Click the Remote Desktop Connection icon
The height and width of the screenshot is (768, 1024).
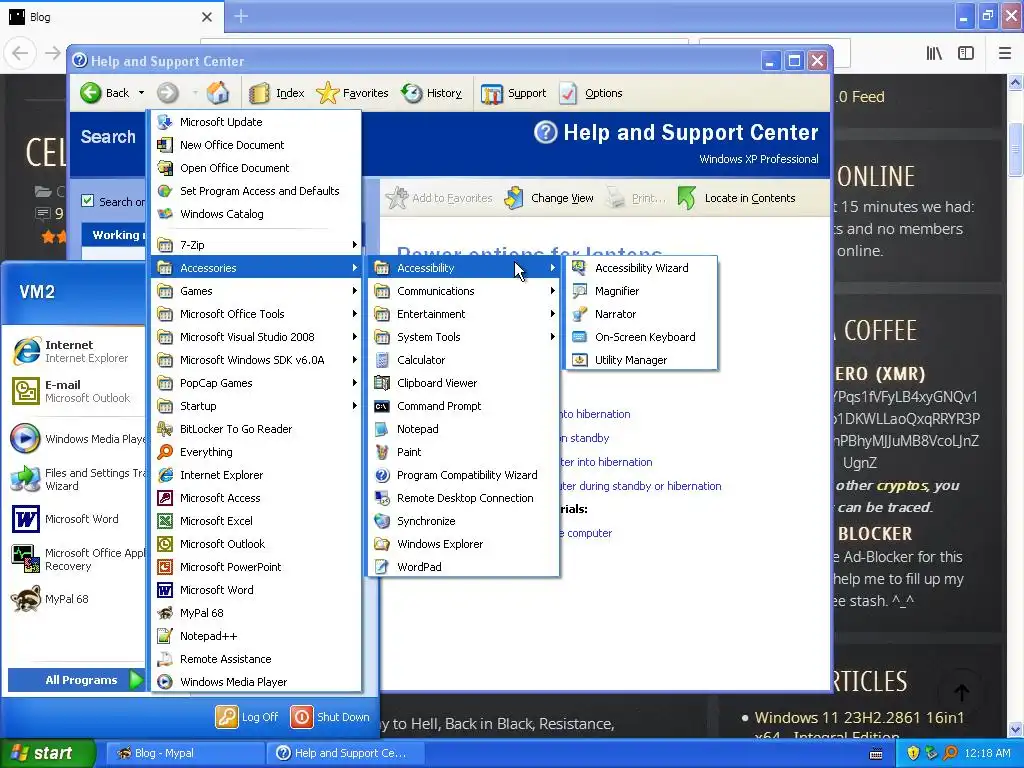point(382,498)
